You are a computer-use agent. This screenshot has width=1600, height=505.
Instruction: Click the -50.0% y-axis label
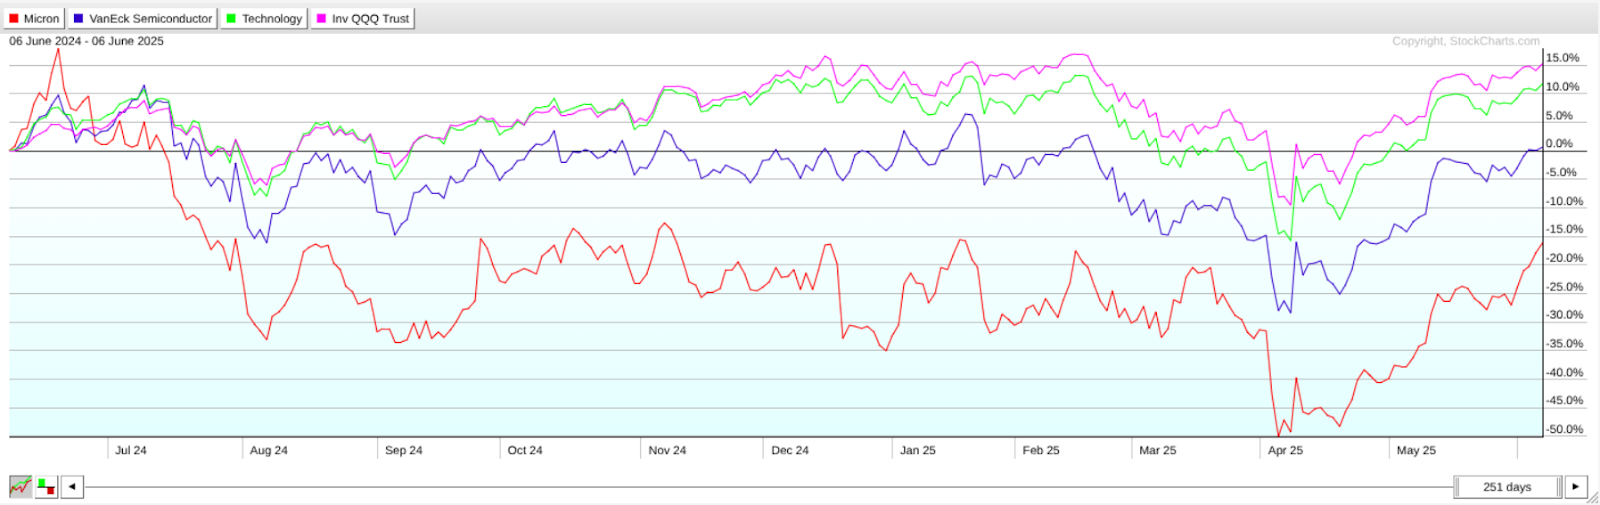1565,430
